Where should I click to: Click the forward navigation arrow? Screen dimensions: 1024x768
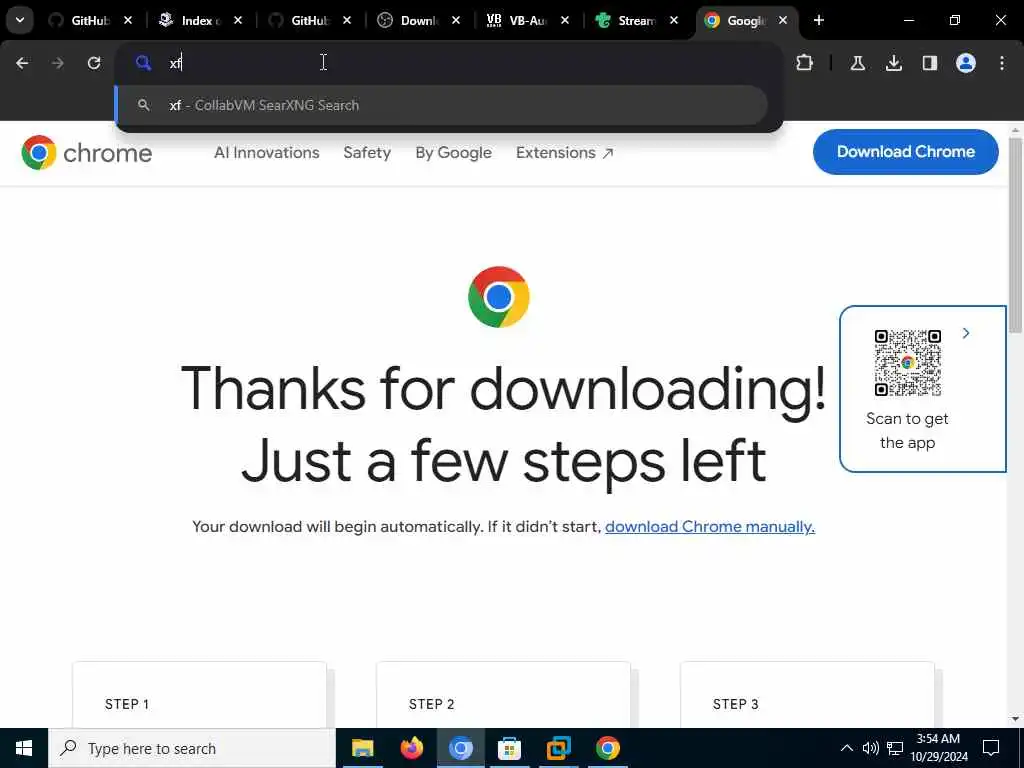(x=57, y=63)
